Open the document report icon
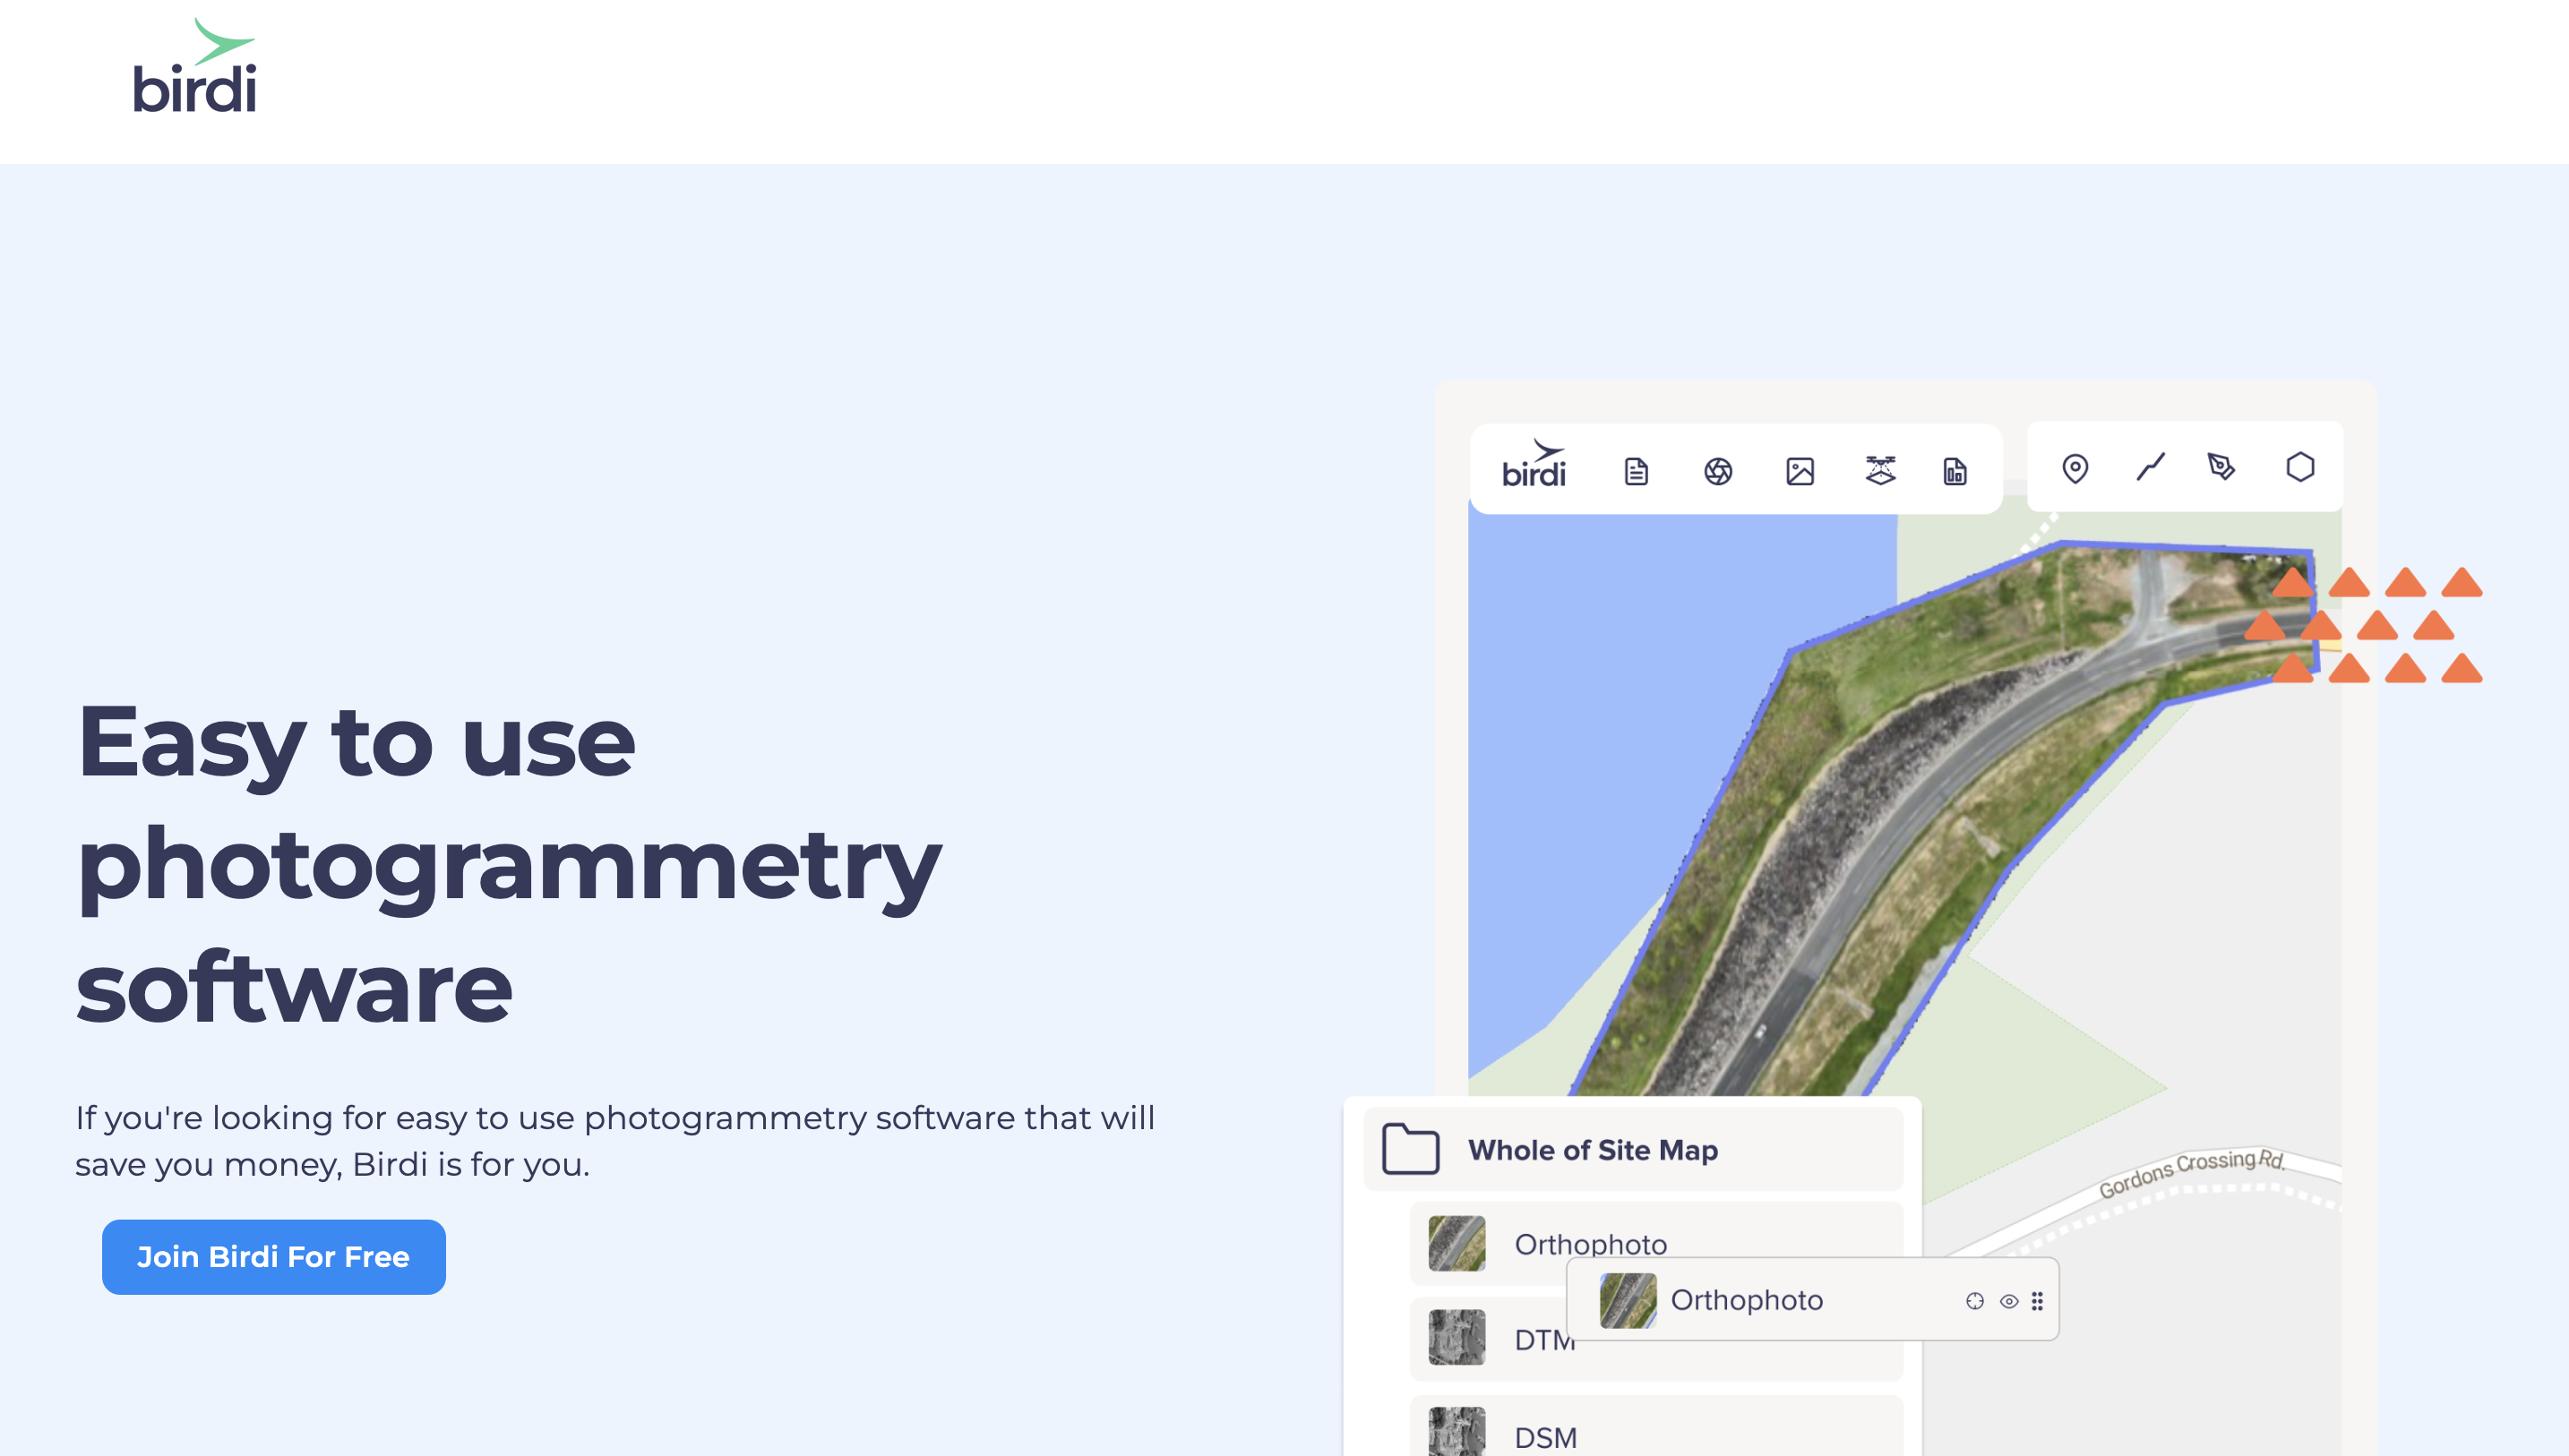The image size is (2569, 1456). point(1637,470)
